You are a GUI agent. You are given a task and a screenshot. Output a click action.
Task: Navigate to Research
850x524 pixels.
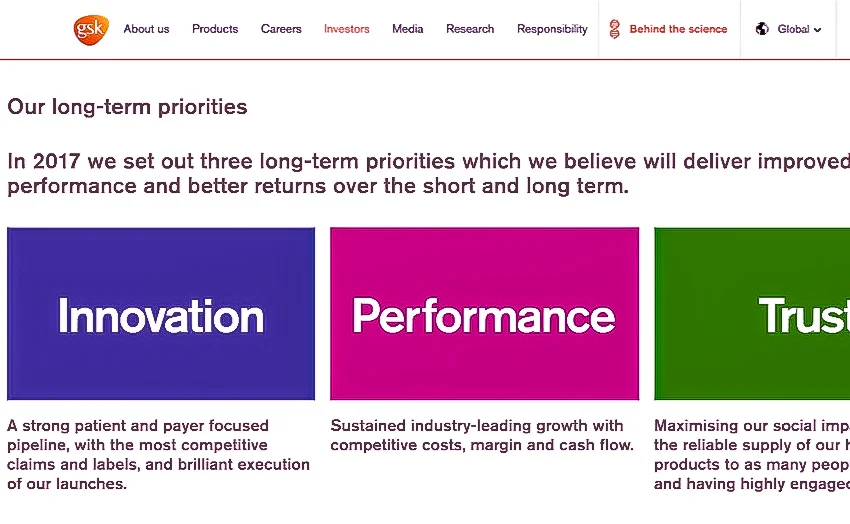point(470,29)
